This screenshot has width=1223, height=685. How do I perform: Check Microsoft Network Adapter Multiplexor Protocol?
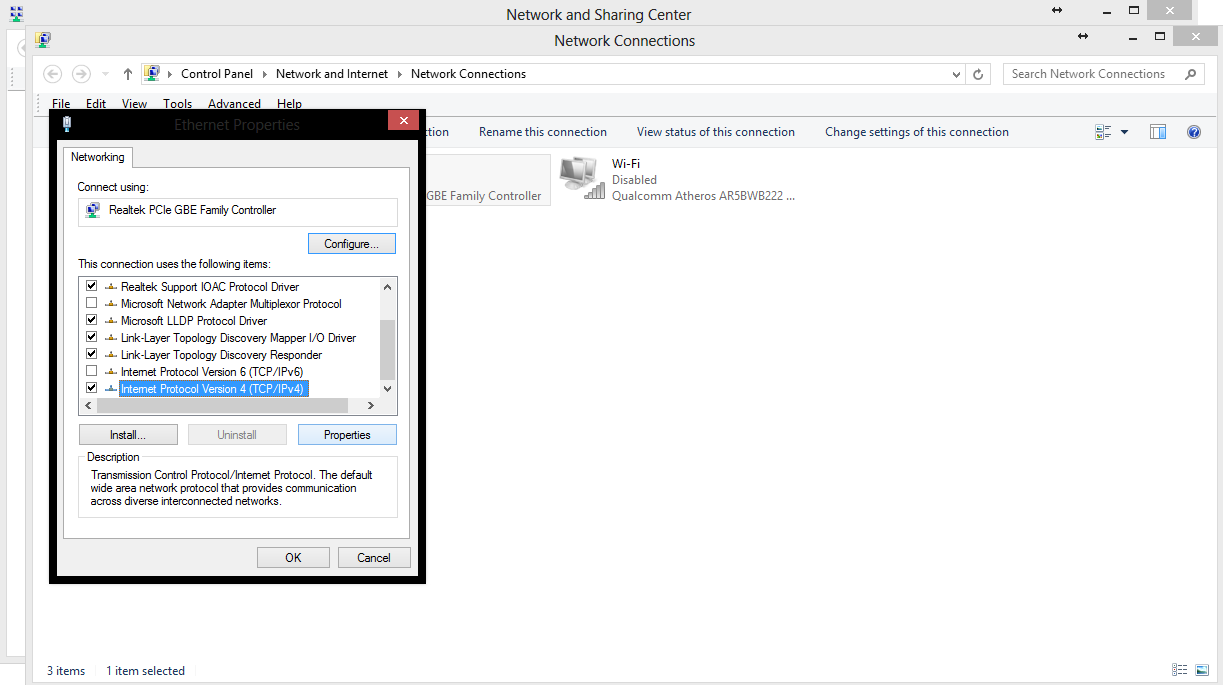pos(92,303)
